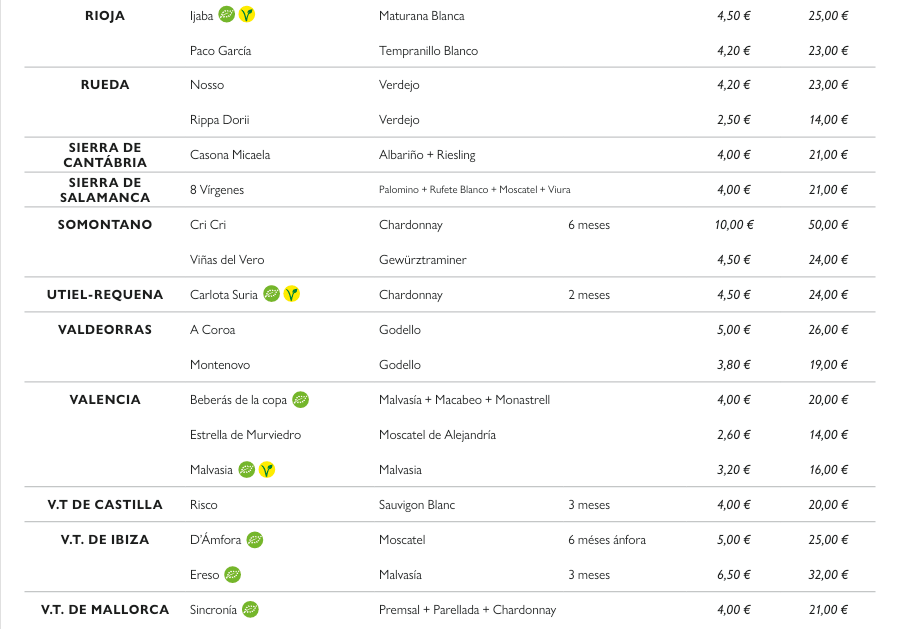This screenshot has height=629, width=900.
Task: Select the V.T. DE IBIZA region heading
Action: tap(105, 540)
